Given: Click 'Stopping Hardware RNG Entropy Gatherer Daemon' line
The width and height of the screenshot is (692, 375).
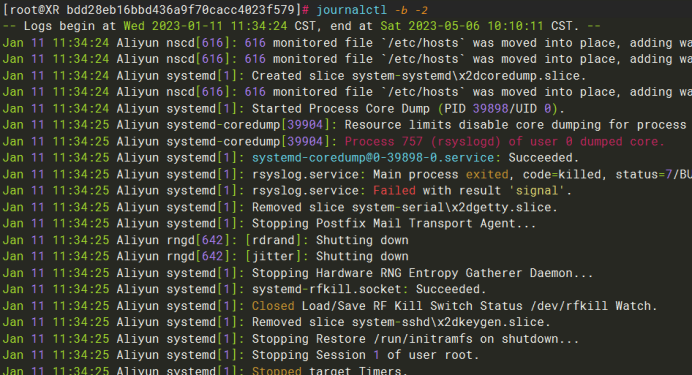Looking at the screenshot, I should pos(297,273).
